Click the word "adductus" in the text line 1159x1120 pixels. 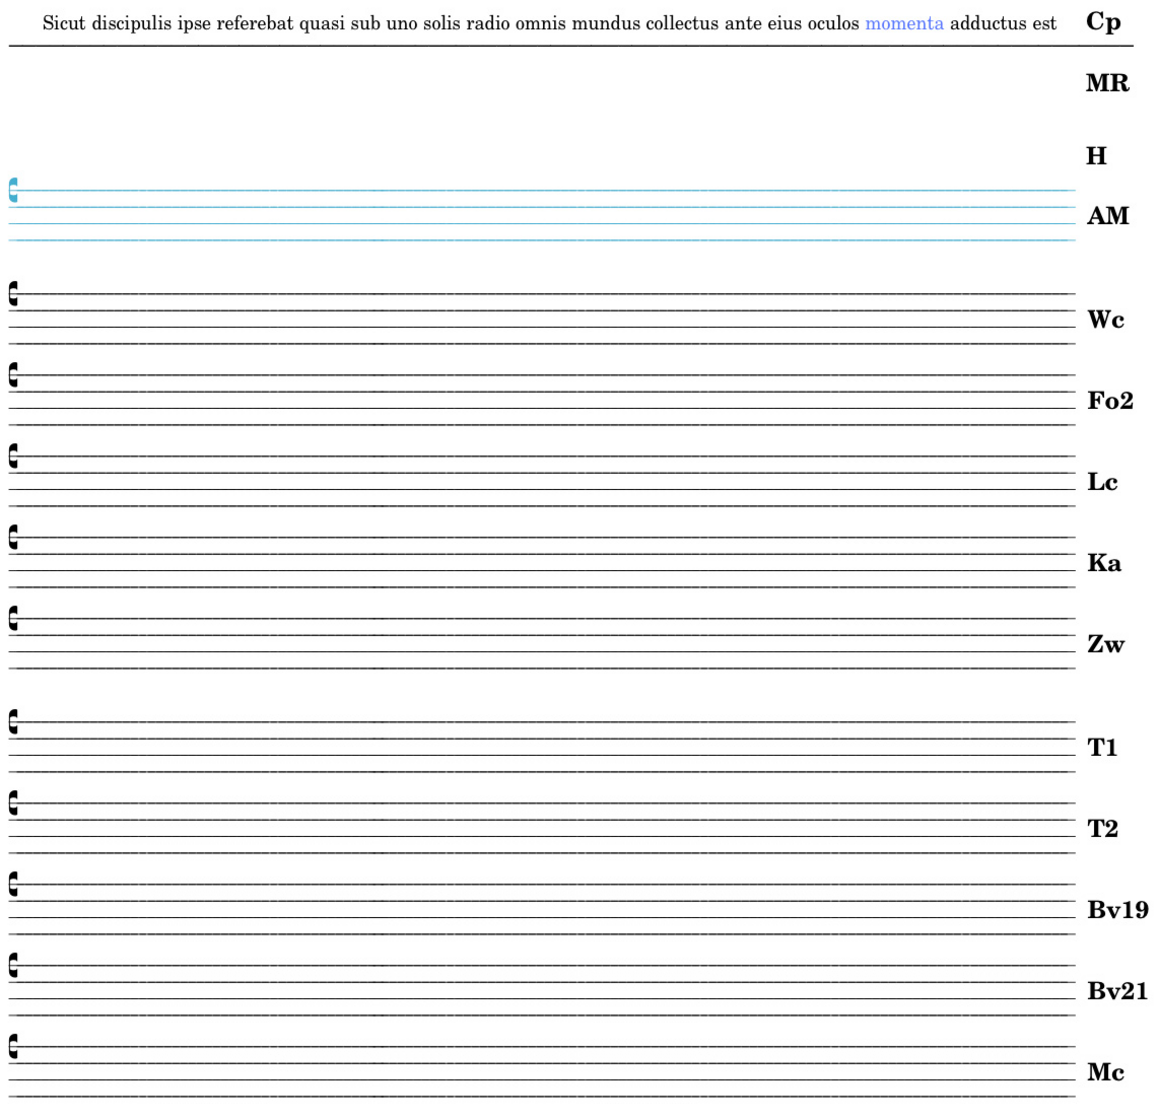pos(988,23)
